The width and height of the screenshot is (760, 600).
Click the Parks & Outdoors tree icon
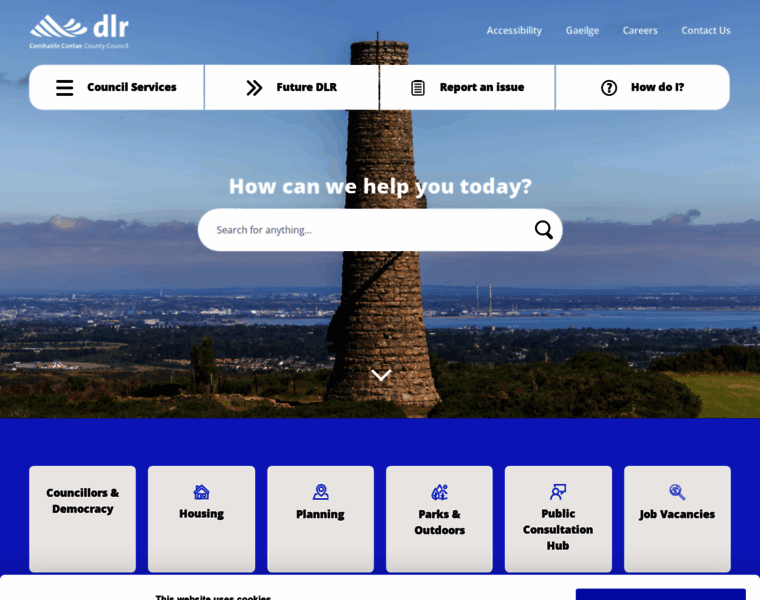point(440,492)
